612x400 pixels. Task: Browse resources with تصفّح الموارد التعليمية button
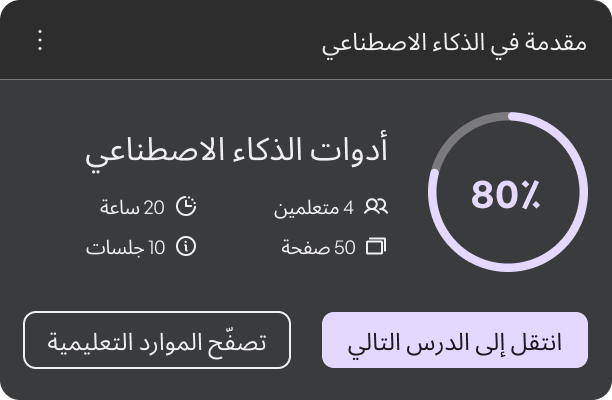pos(157,340)
